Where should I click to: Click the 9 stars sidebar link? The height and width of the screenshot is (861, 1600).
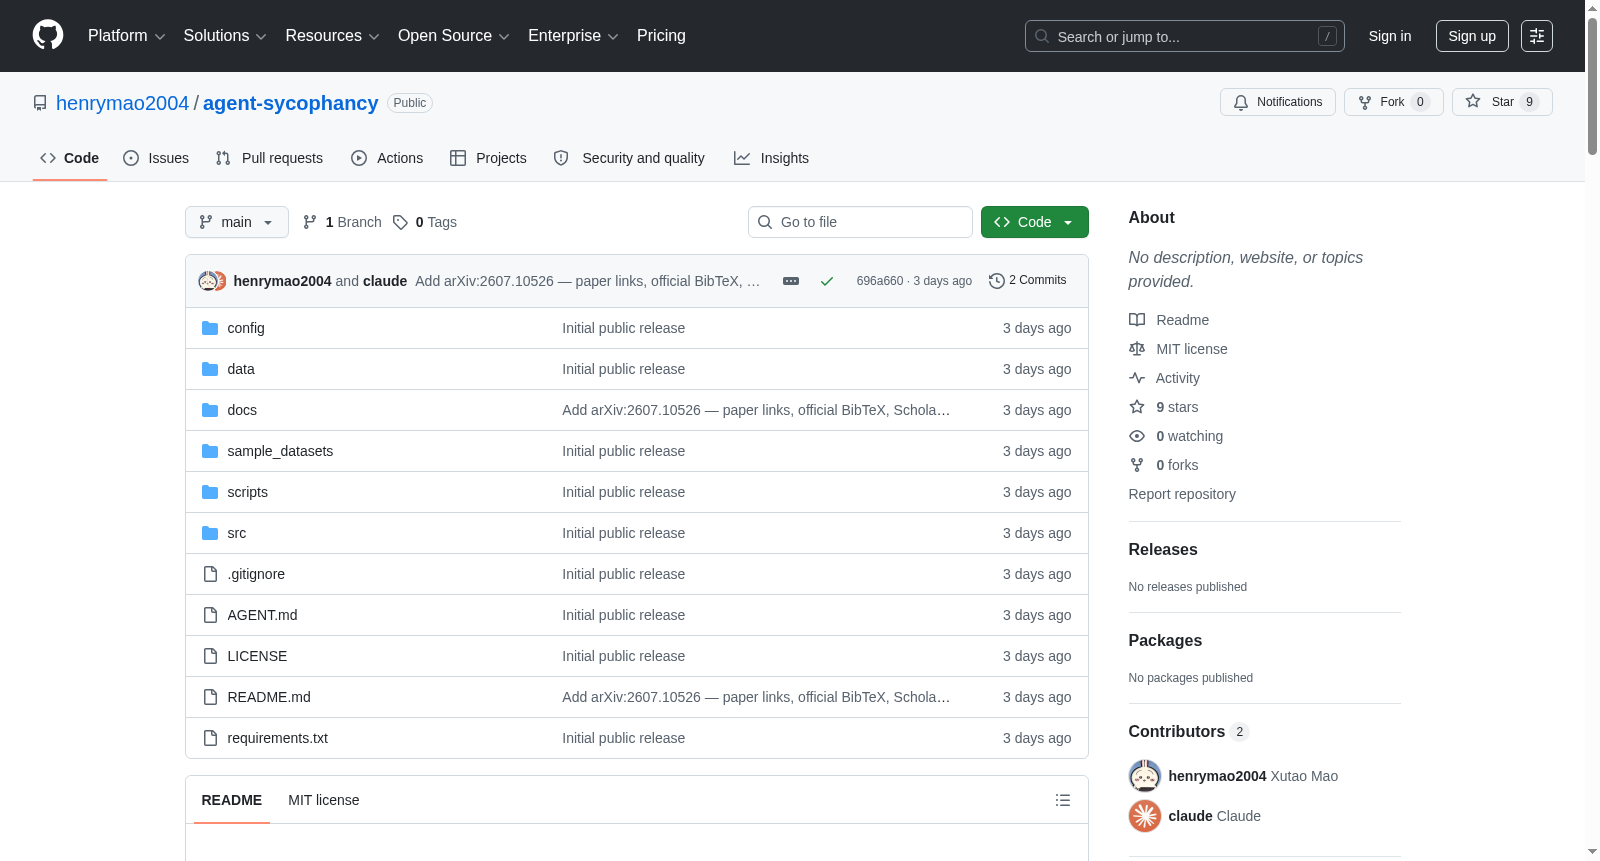(1177, 407)
